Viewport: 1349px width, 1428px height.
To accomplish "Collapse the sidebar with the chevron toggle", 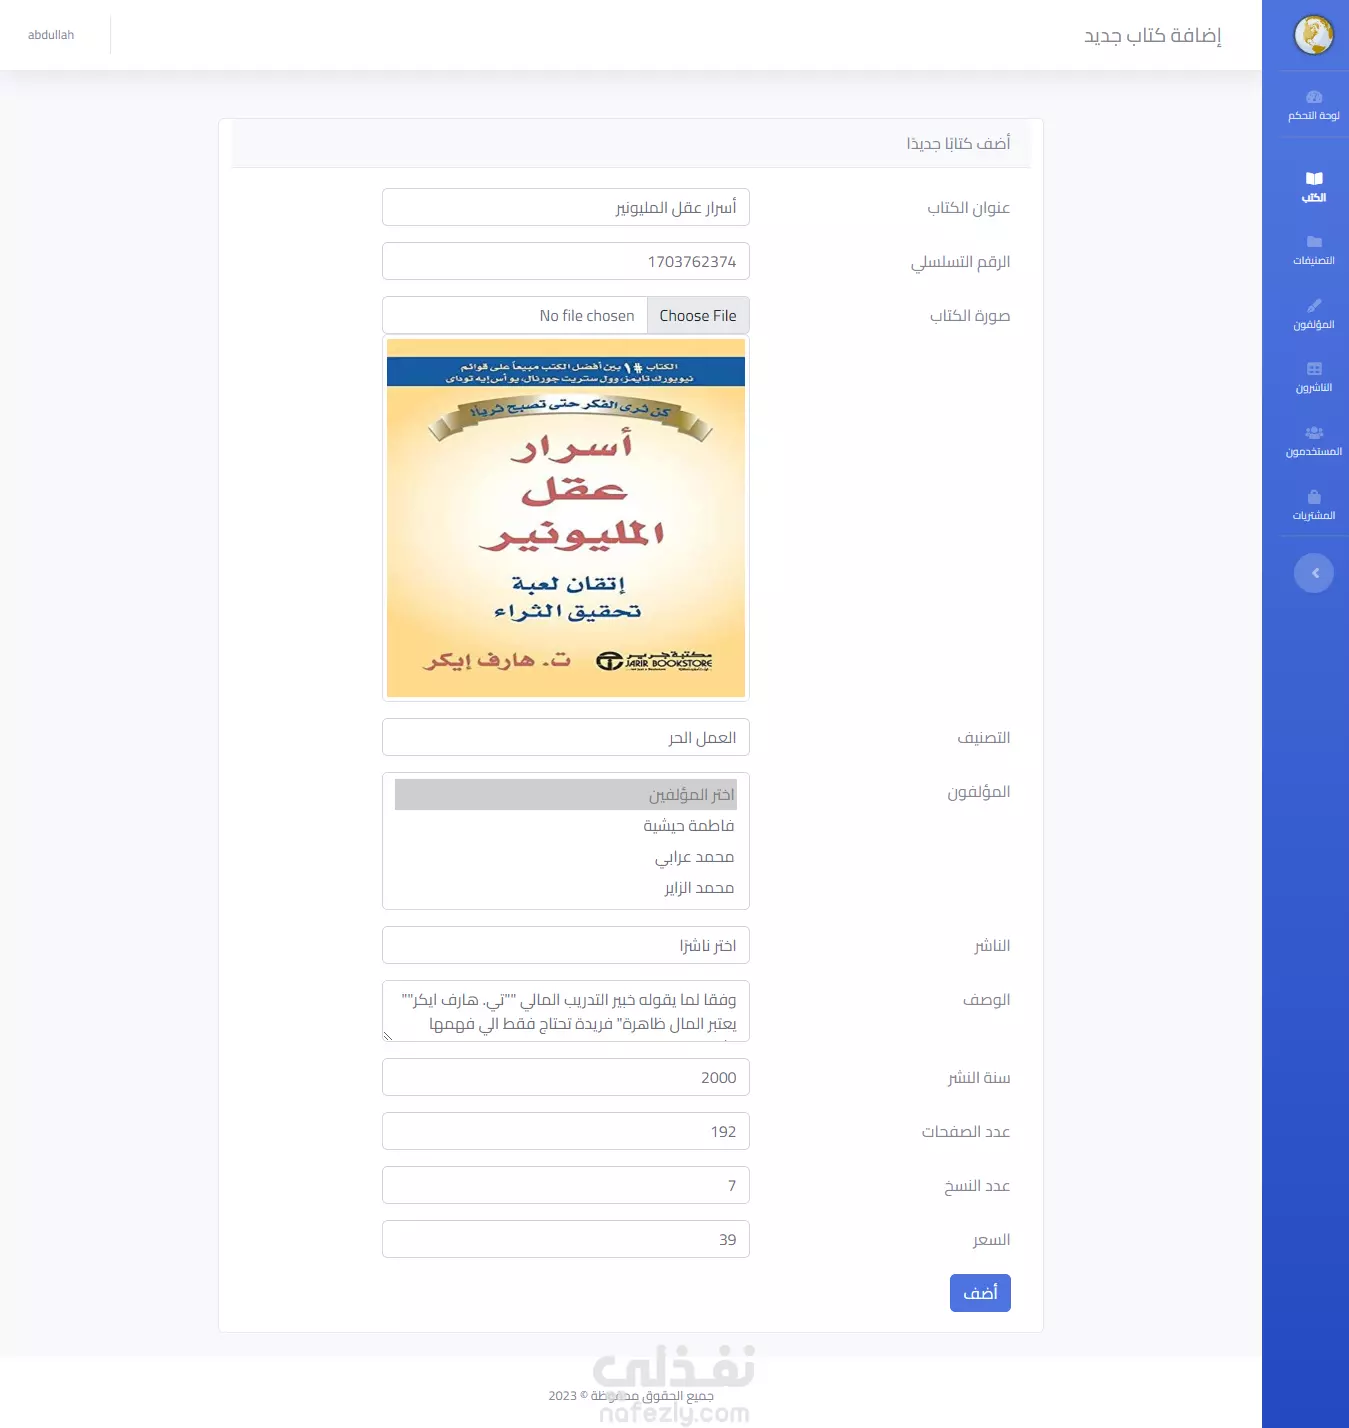I will pos(1314,573).
